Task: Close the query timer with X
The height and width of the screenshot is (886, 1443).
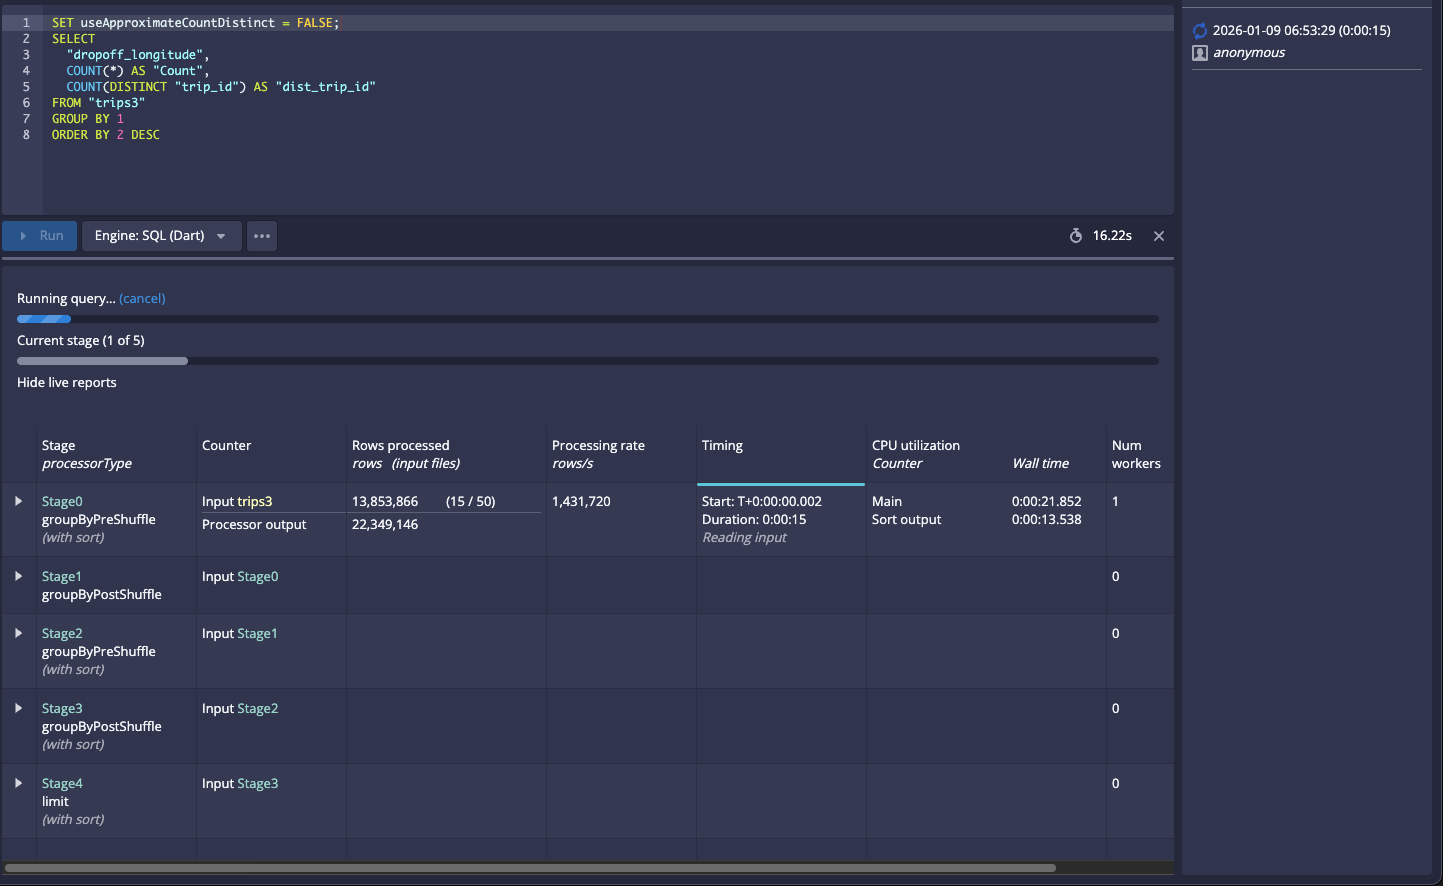Action: tap(1159, 236)
